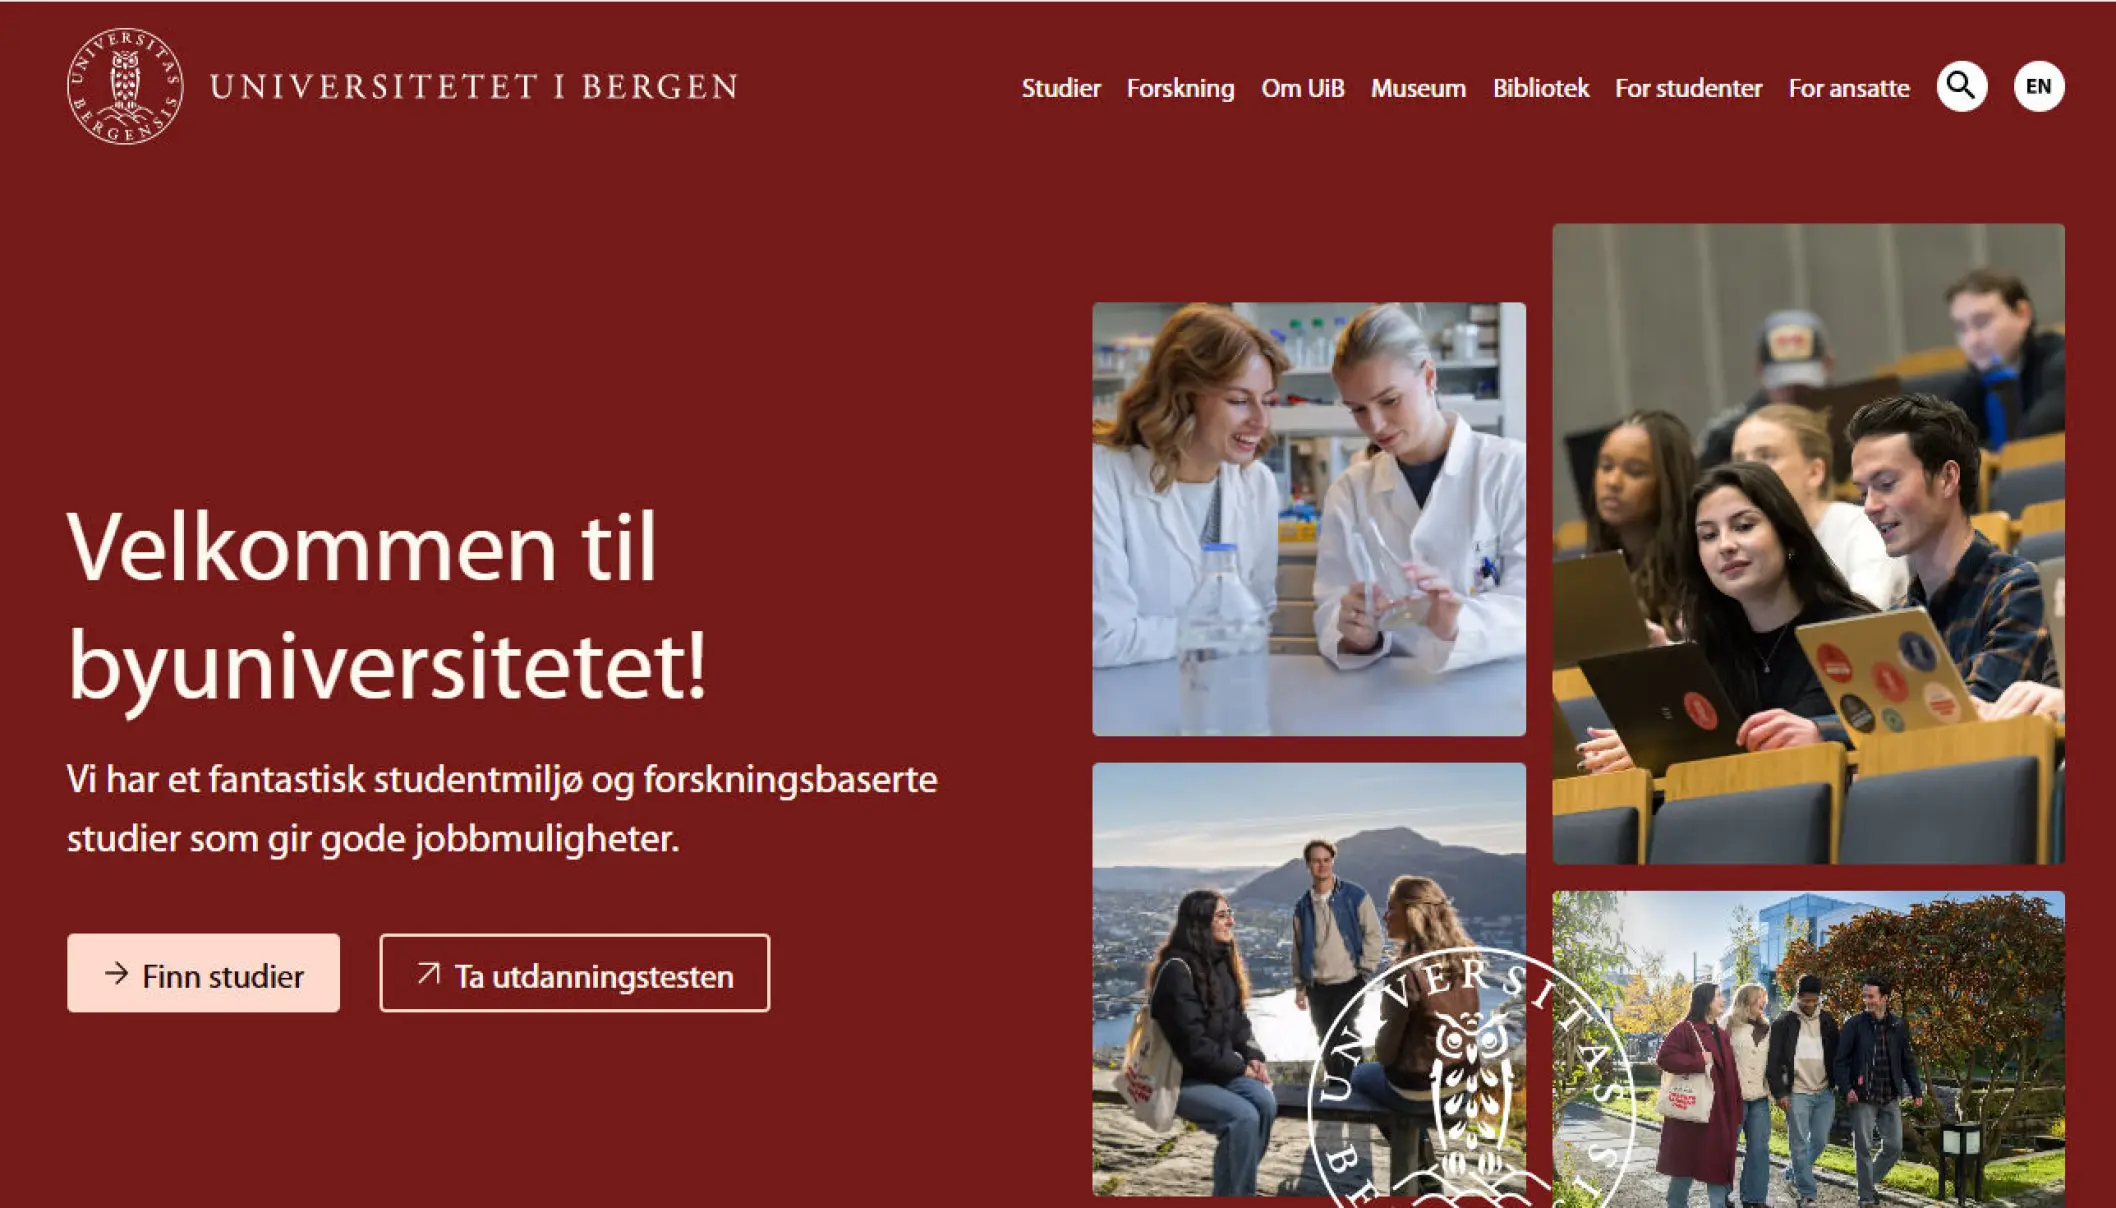Go to Om UiB
Image resolution: width=2116 pixels, height=1208 pixels.
pyautogui.click(x=1302, y=88)
